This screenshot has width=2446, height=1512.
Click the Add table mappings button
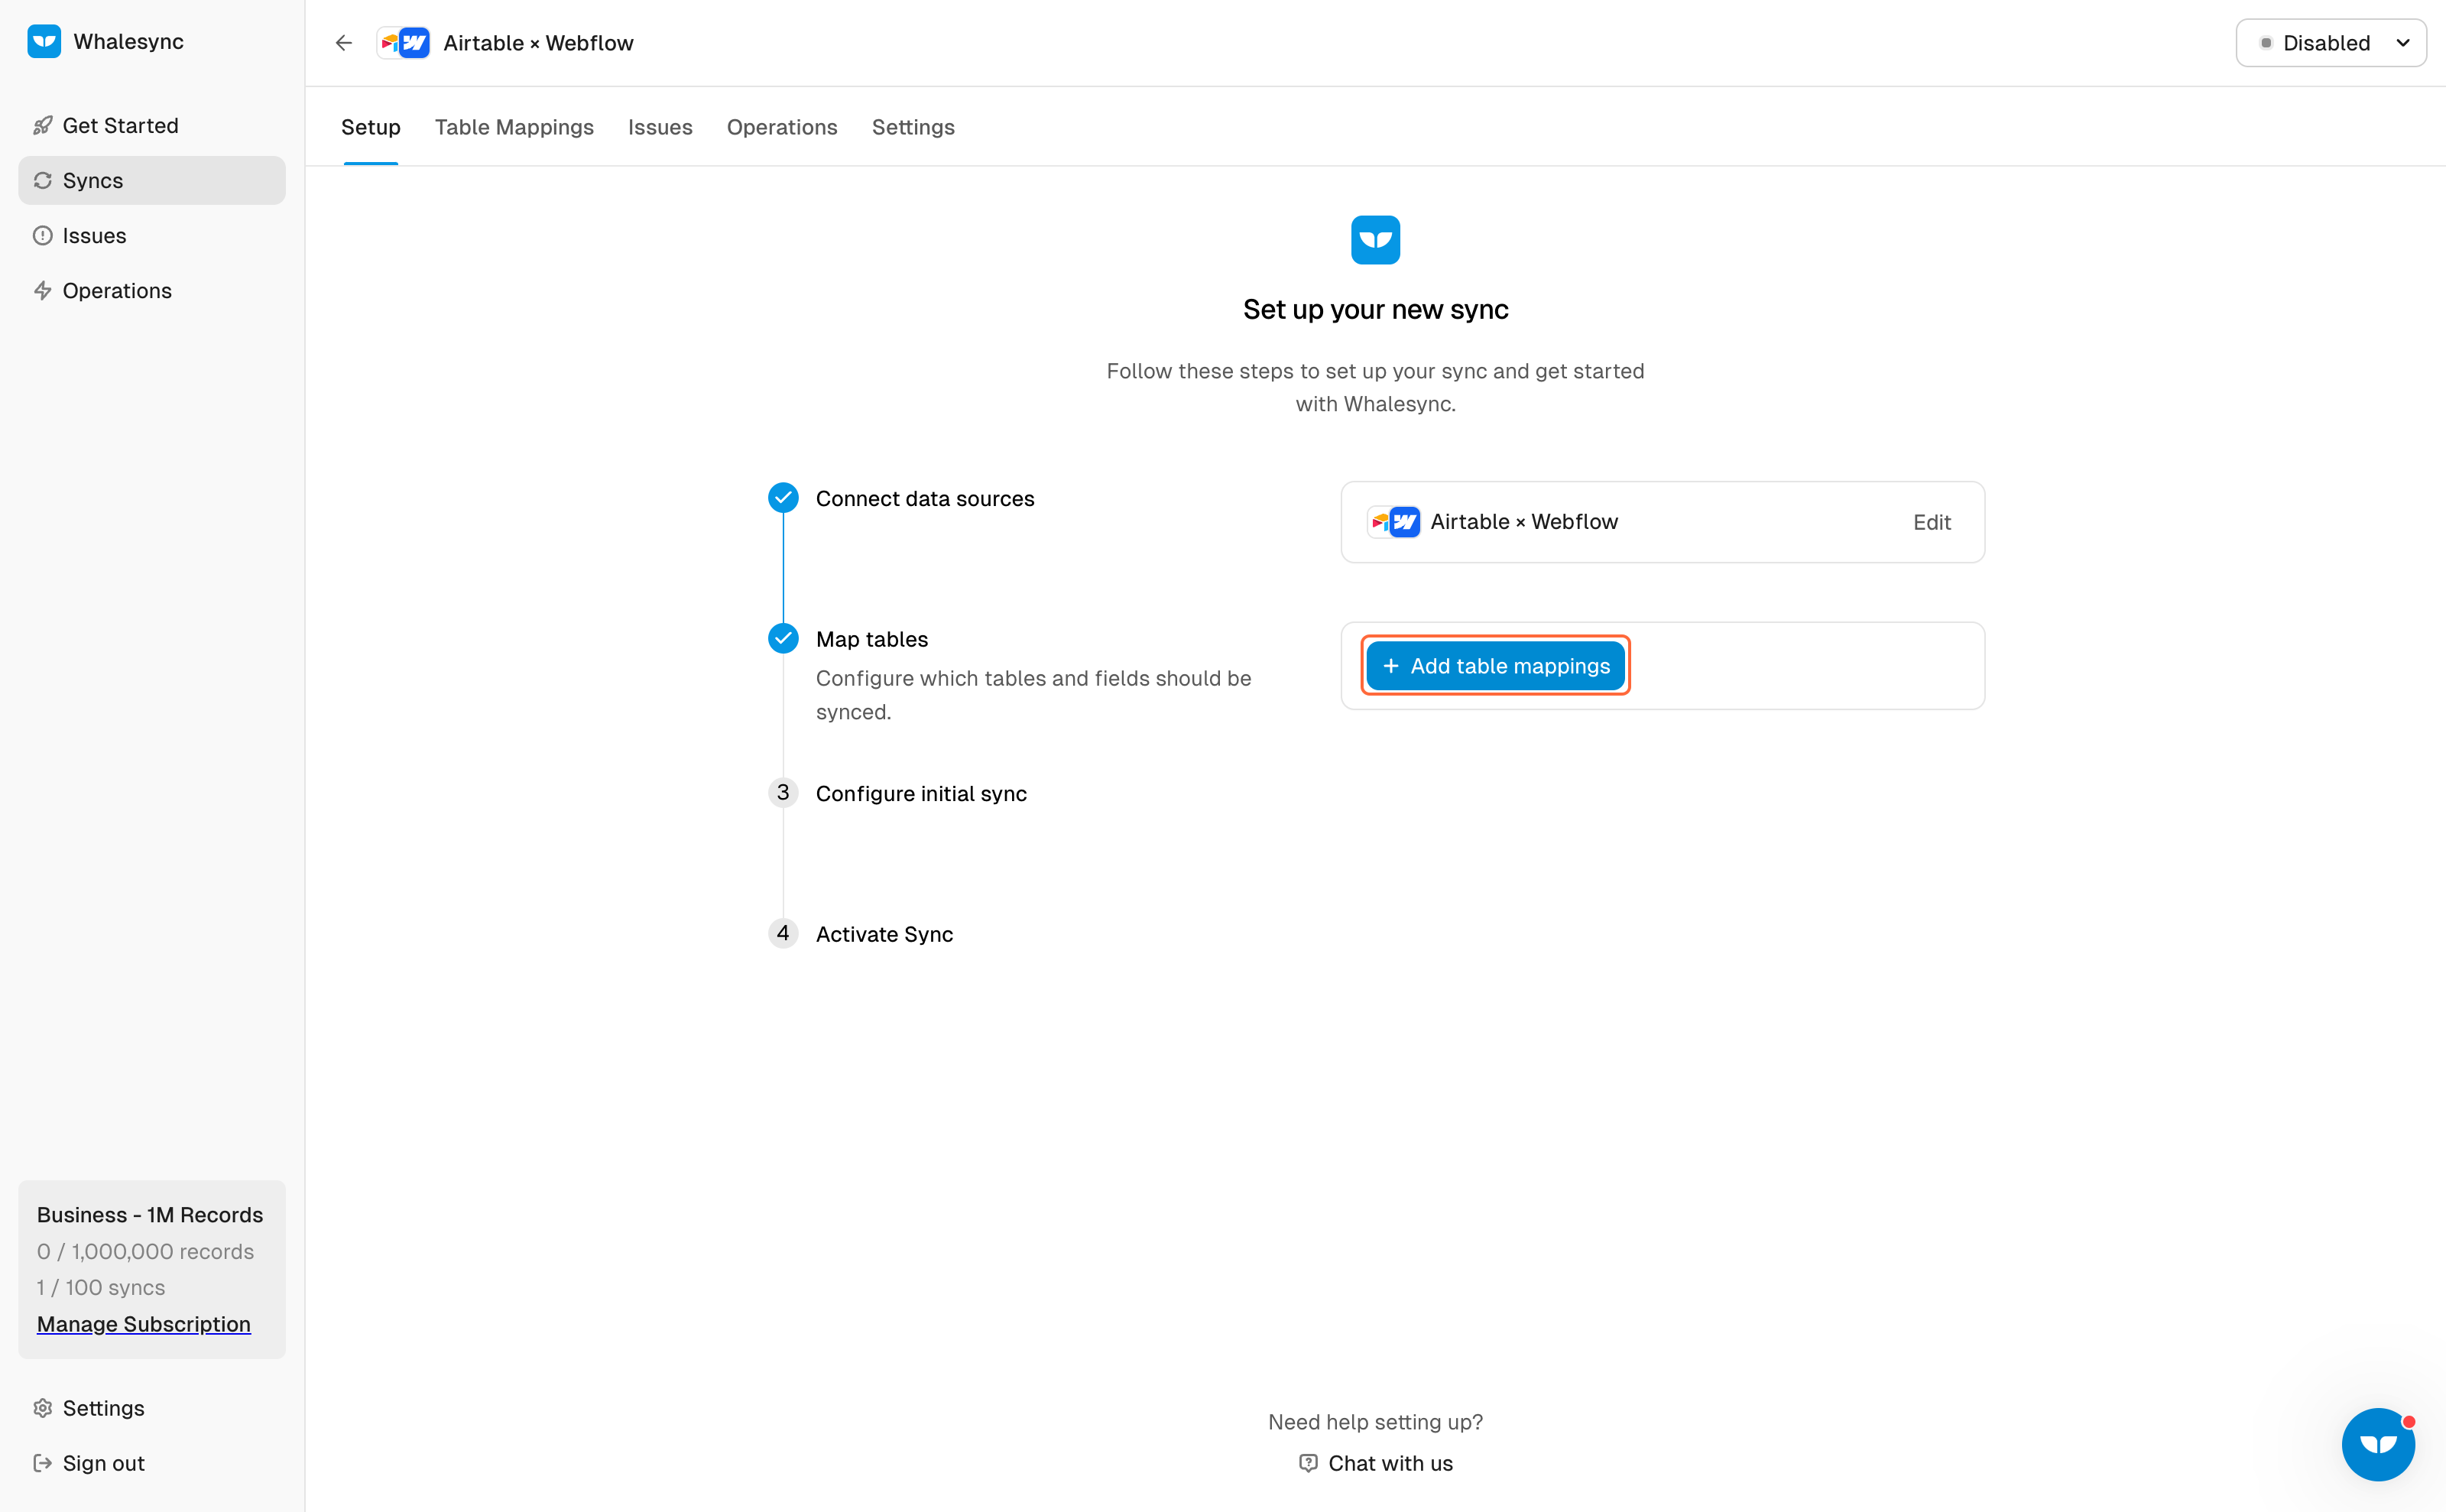click(x=1496, y=666)
